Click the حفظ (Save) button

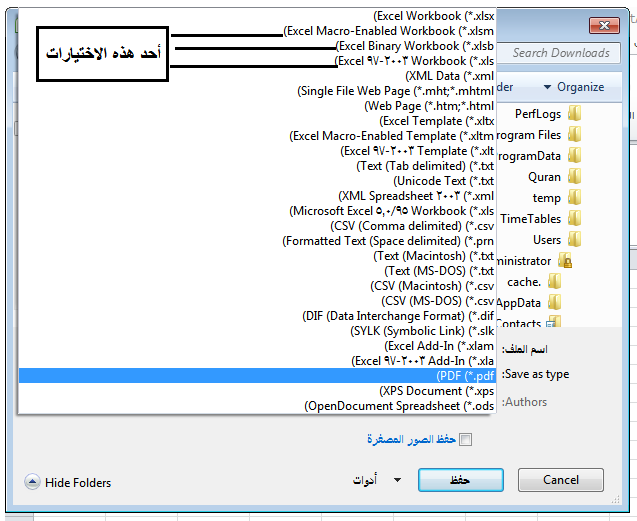tap(461, 480)
